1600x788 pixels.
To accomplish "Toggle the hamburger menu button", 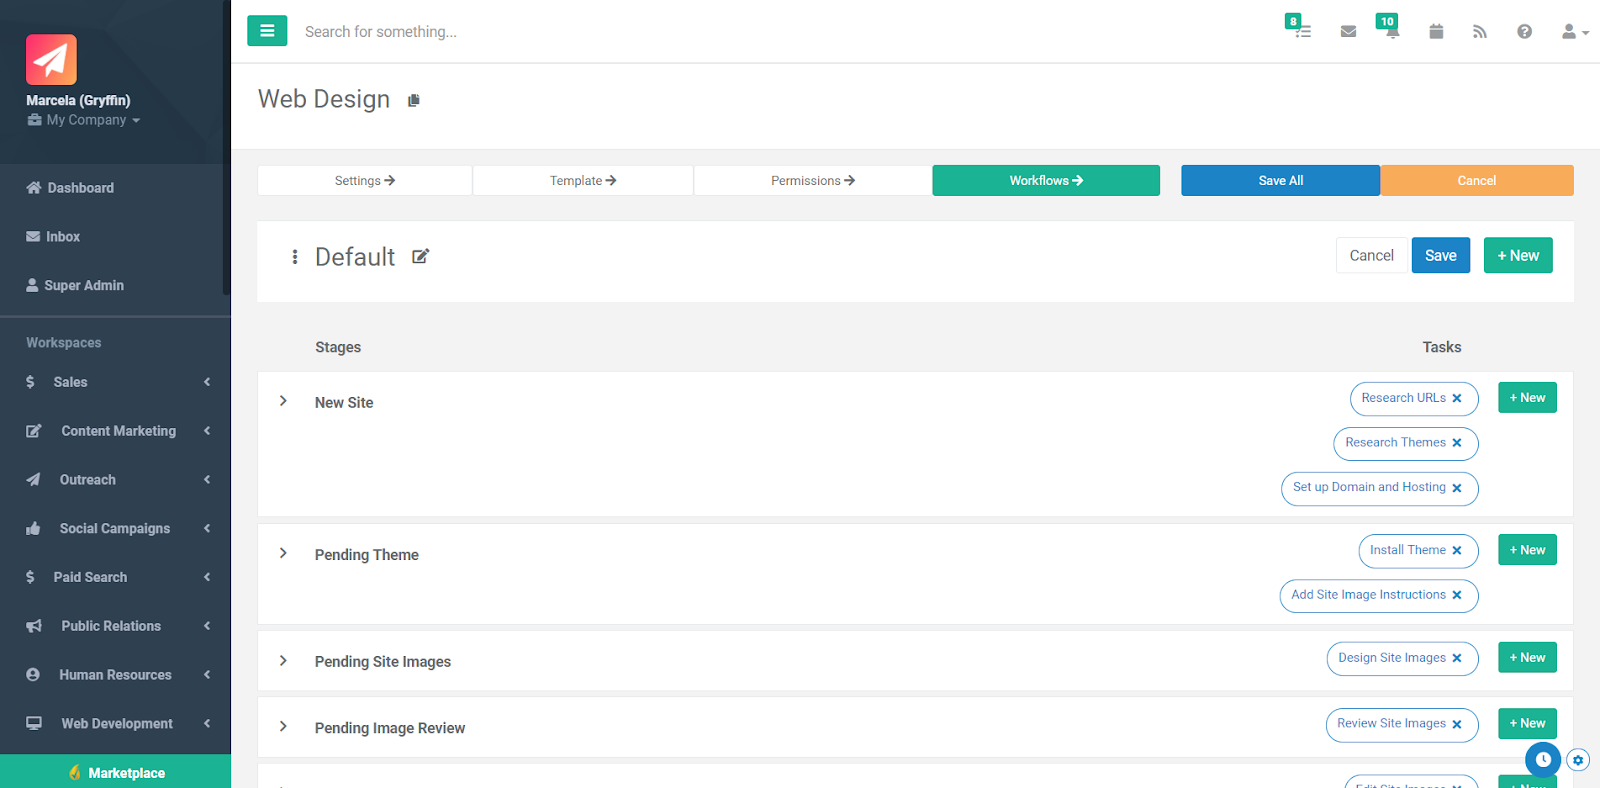I will (267, 31).
